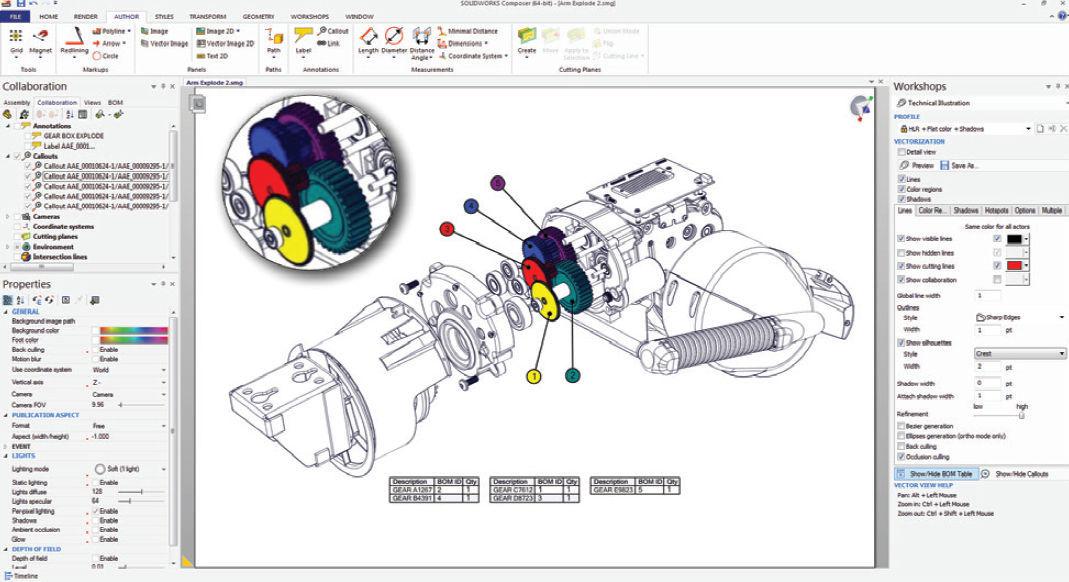Open the HLR + Flat color + Shadows profile dropdown
The width and height of the screenshot is (1069, 582).
[1028, 128]
